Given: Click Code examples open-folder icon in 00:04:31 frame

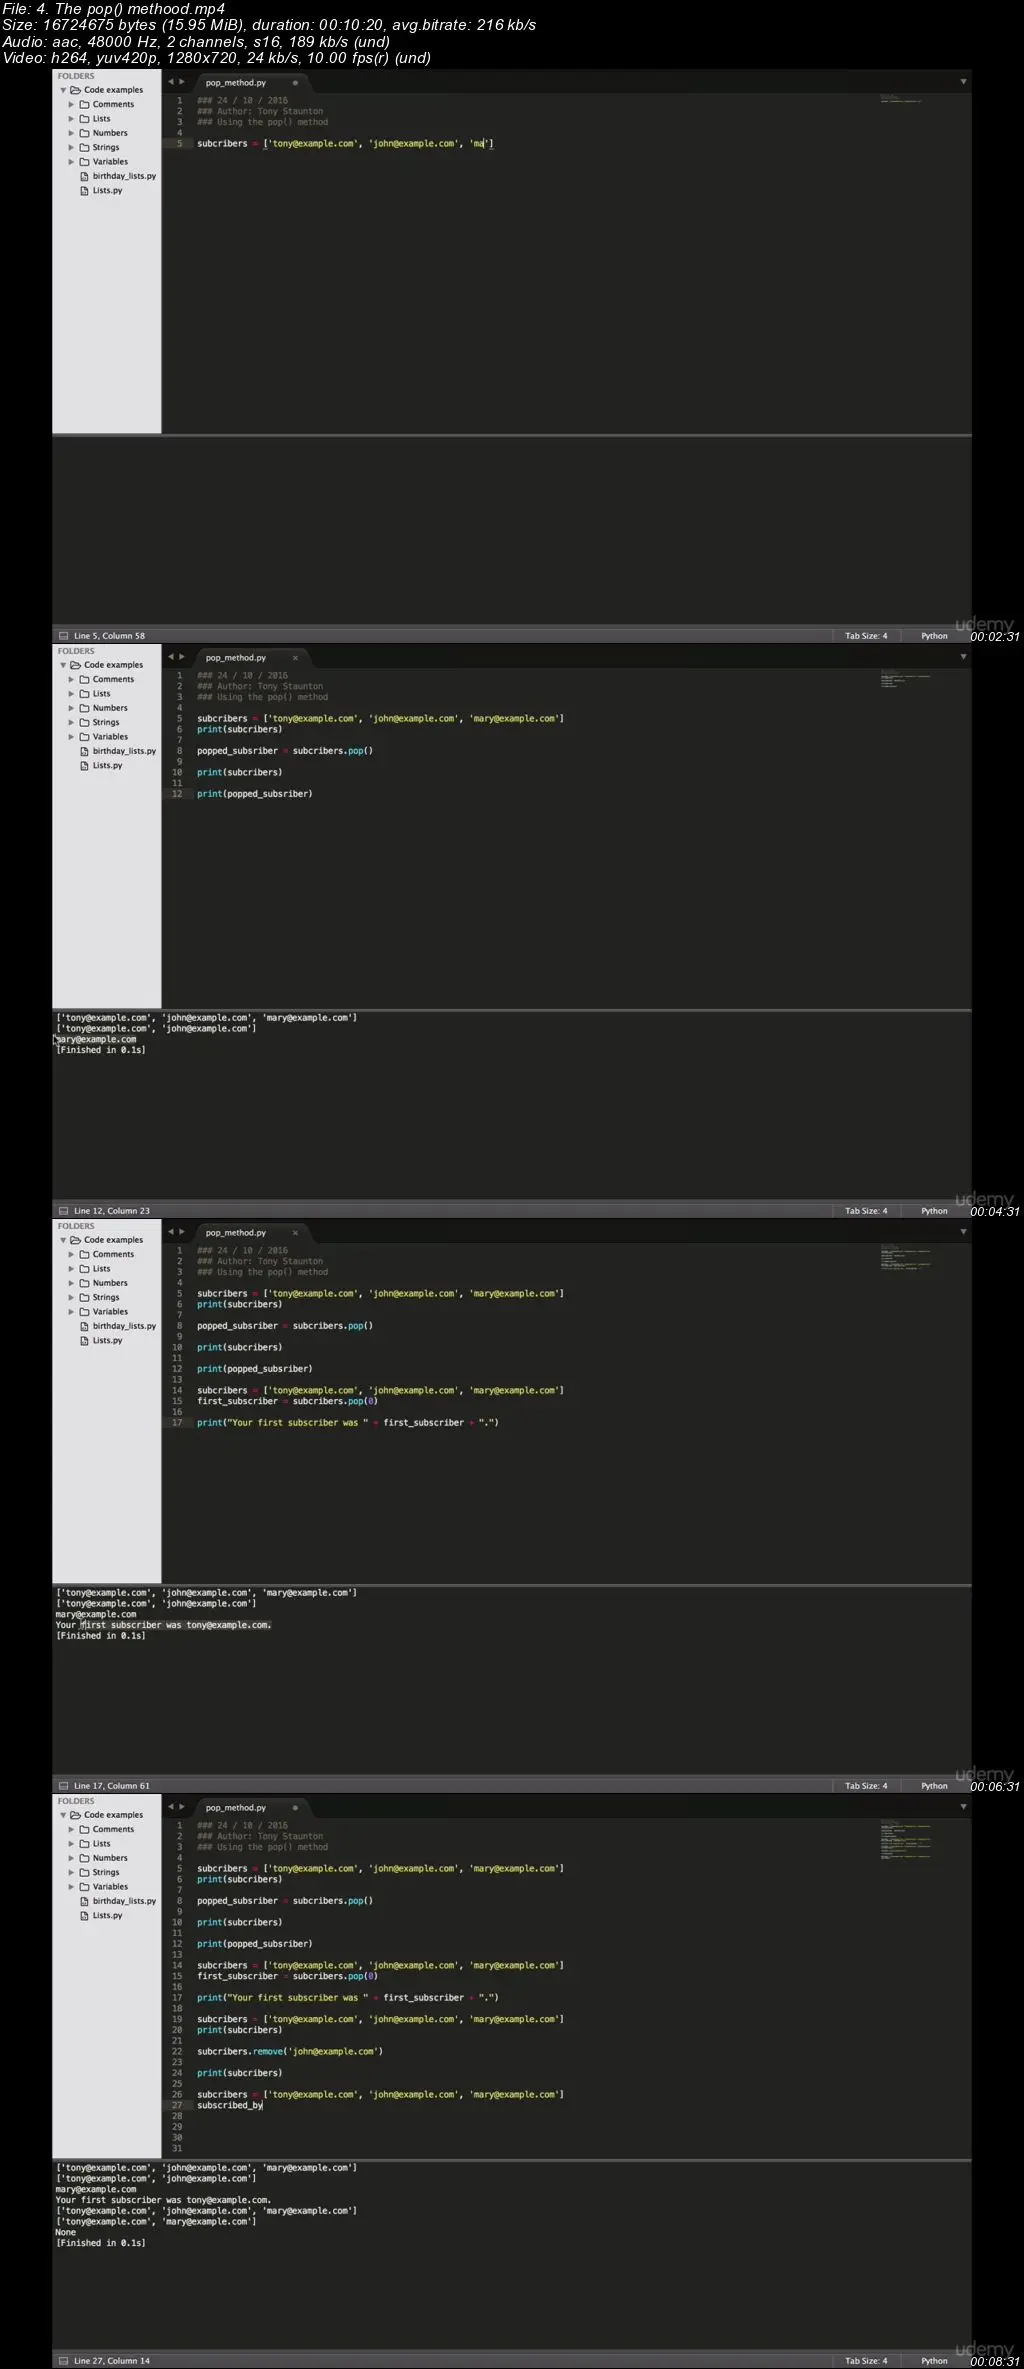Looking at the screenshot, I should tap(76, 665).
